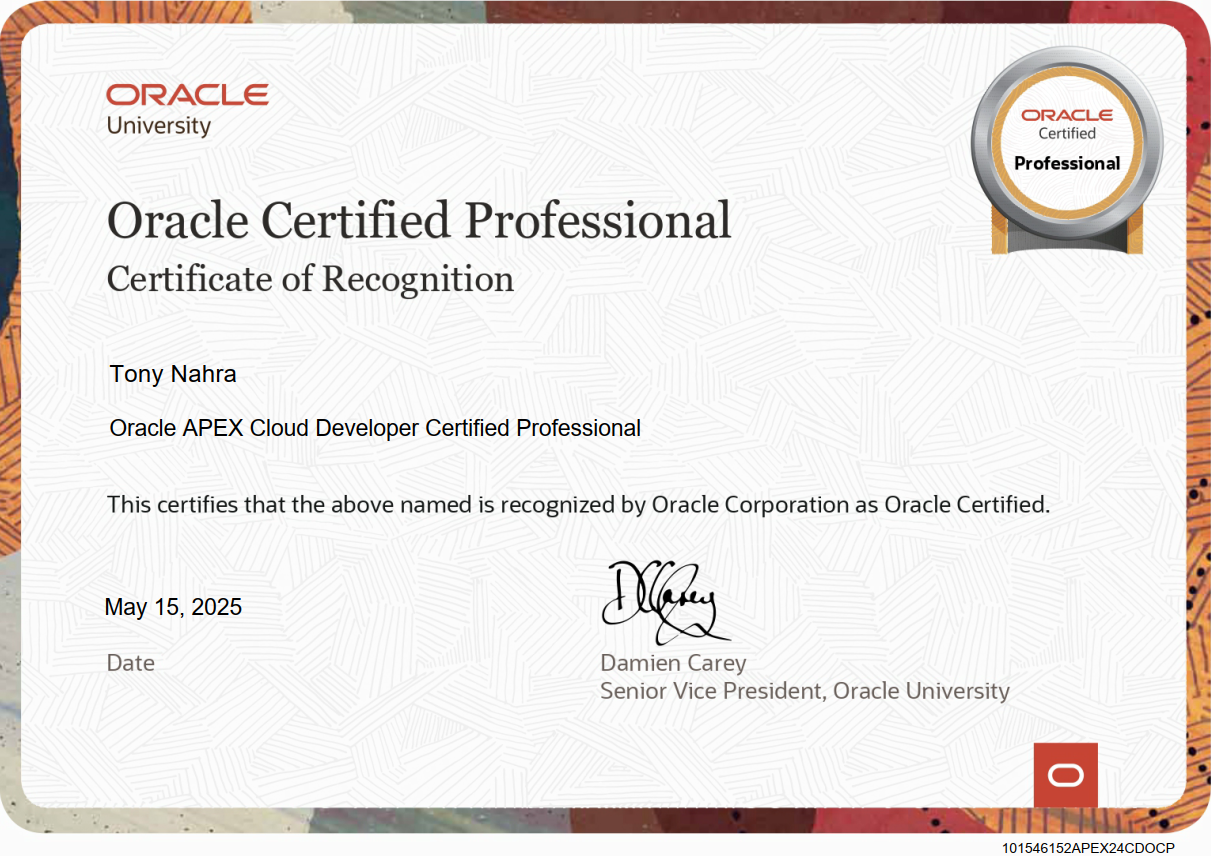Click the Oracle University logo
Viewport: 1211px width, 856px height.
(187, 109)
